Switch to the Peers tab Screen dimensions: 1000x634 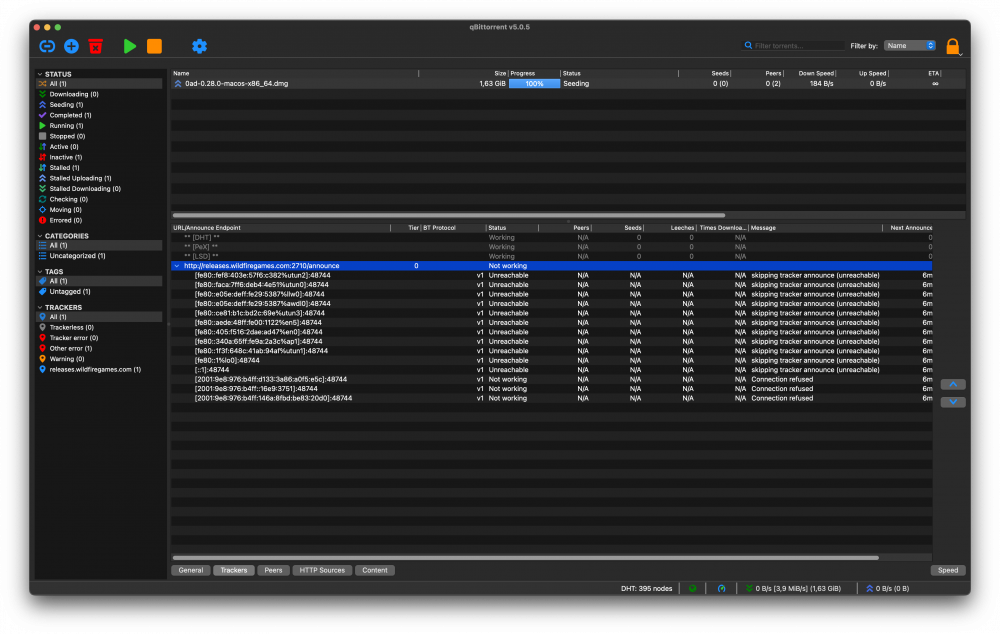272,570
